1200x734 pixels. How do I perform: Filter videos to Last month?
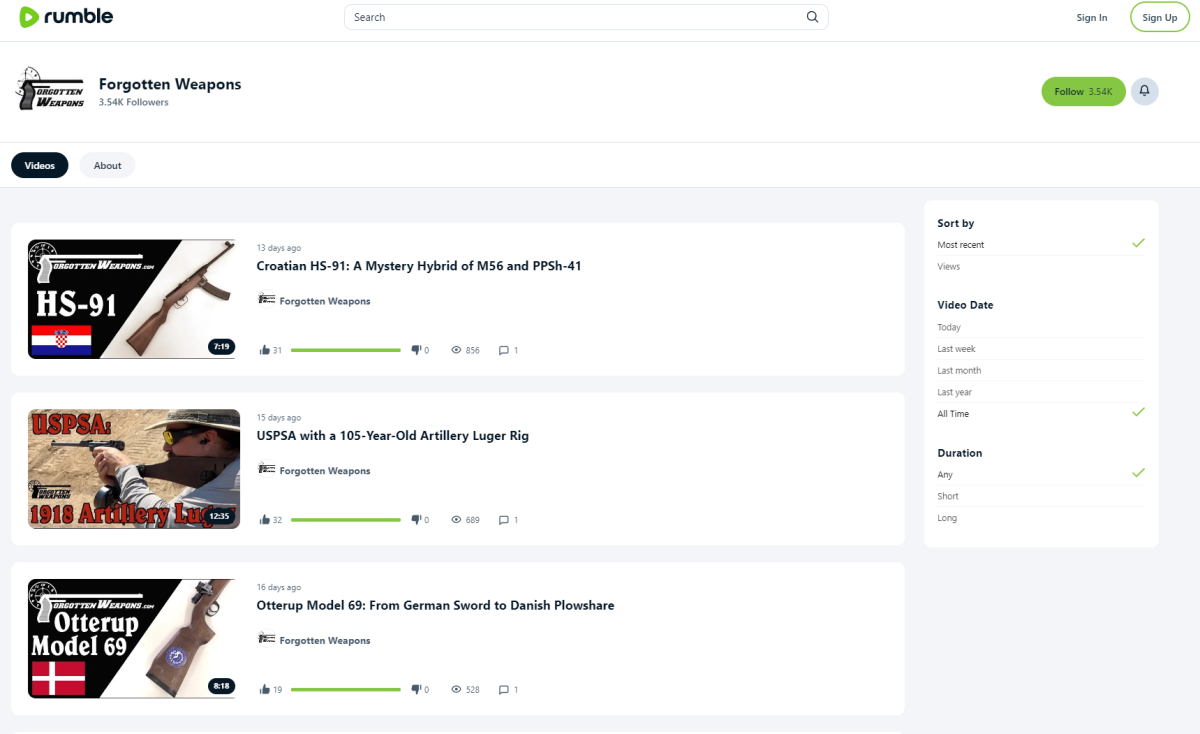point(959,371)
